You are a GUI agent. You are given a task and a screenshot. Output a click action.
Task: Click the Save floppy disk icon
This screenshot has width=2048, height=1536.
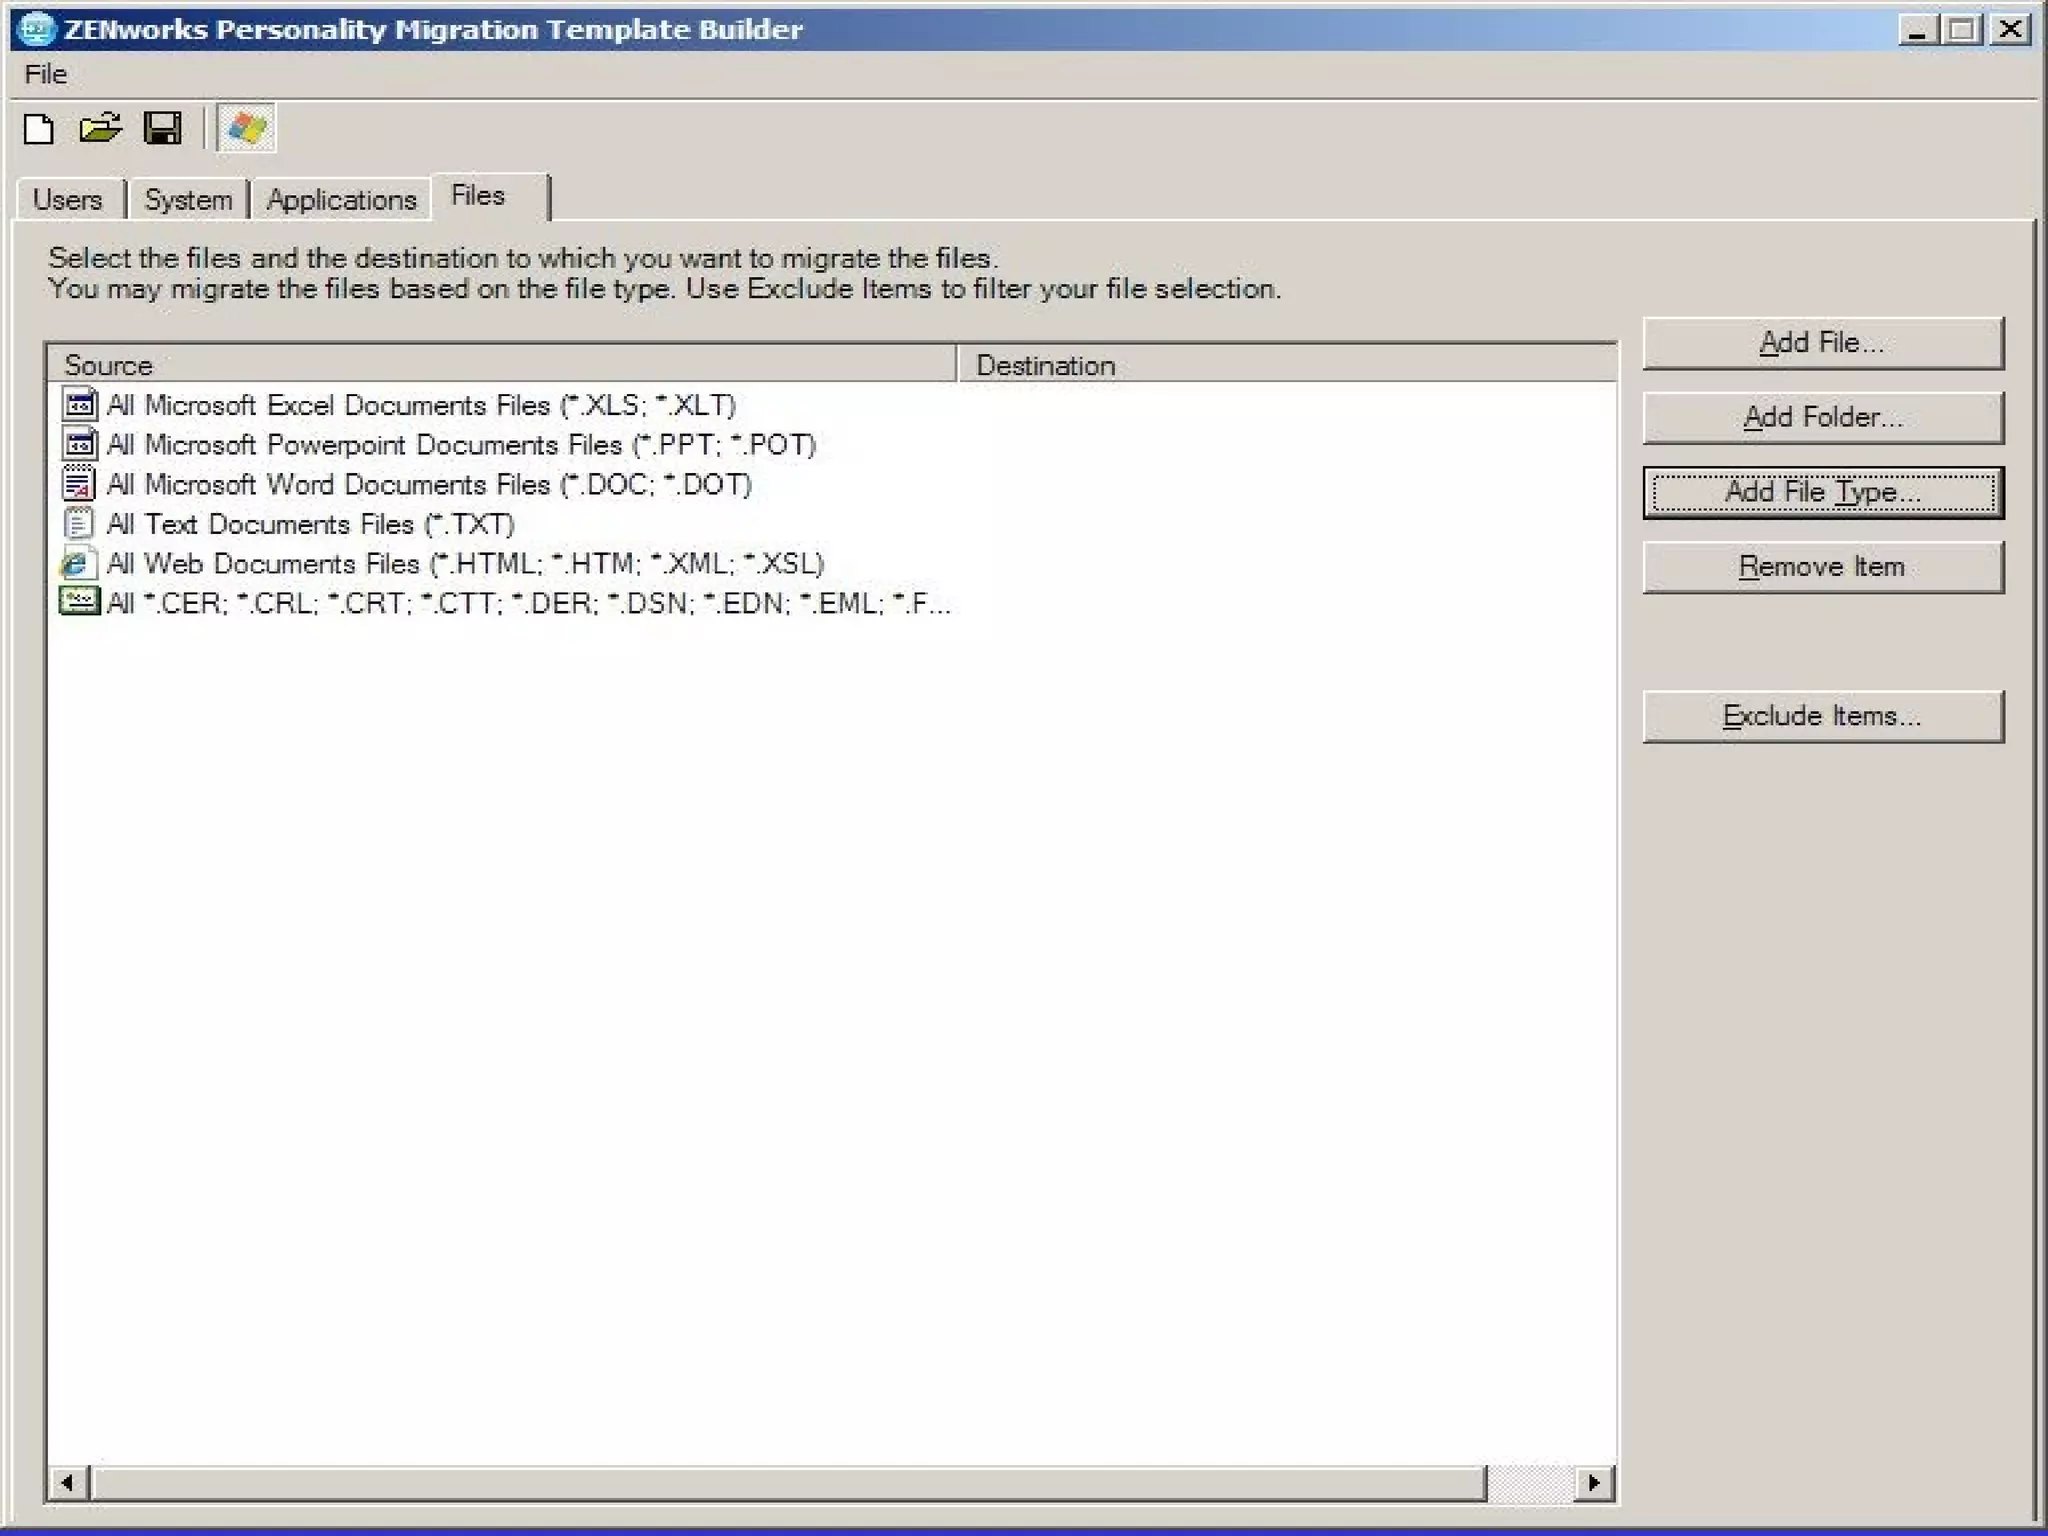point(162,128)
